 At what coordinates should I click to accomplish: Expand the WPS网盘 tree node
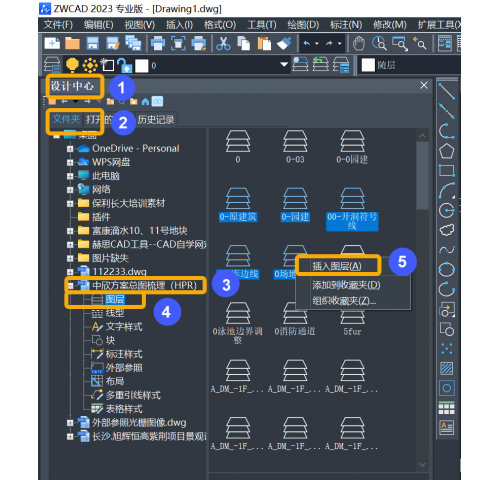[x=70, y=162]
